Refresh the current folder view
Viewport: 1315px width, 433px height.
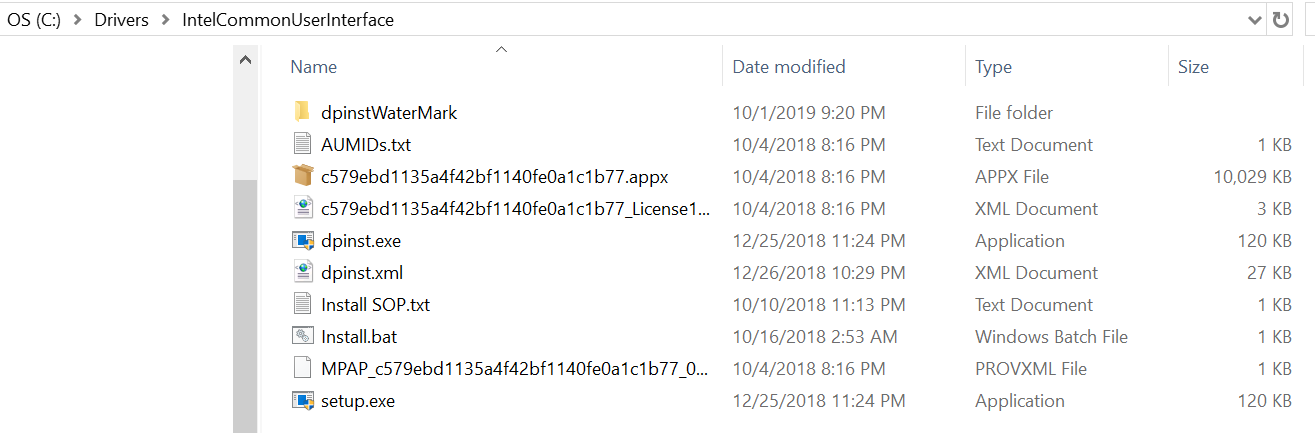1281,20
